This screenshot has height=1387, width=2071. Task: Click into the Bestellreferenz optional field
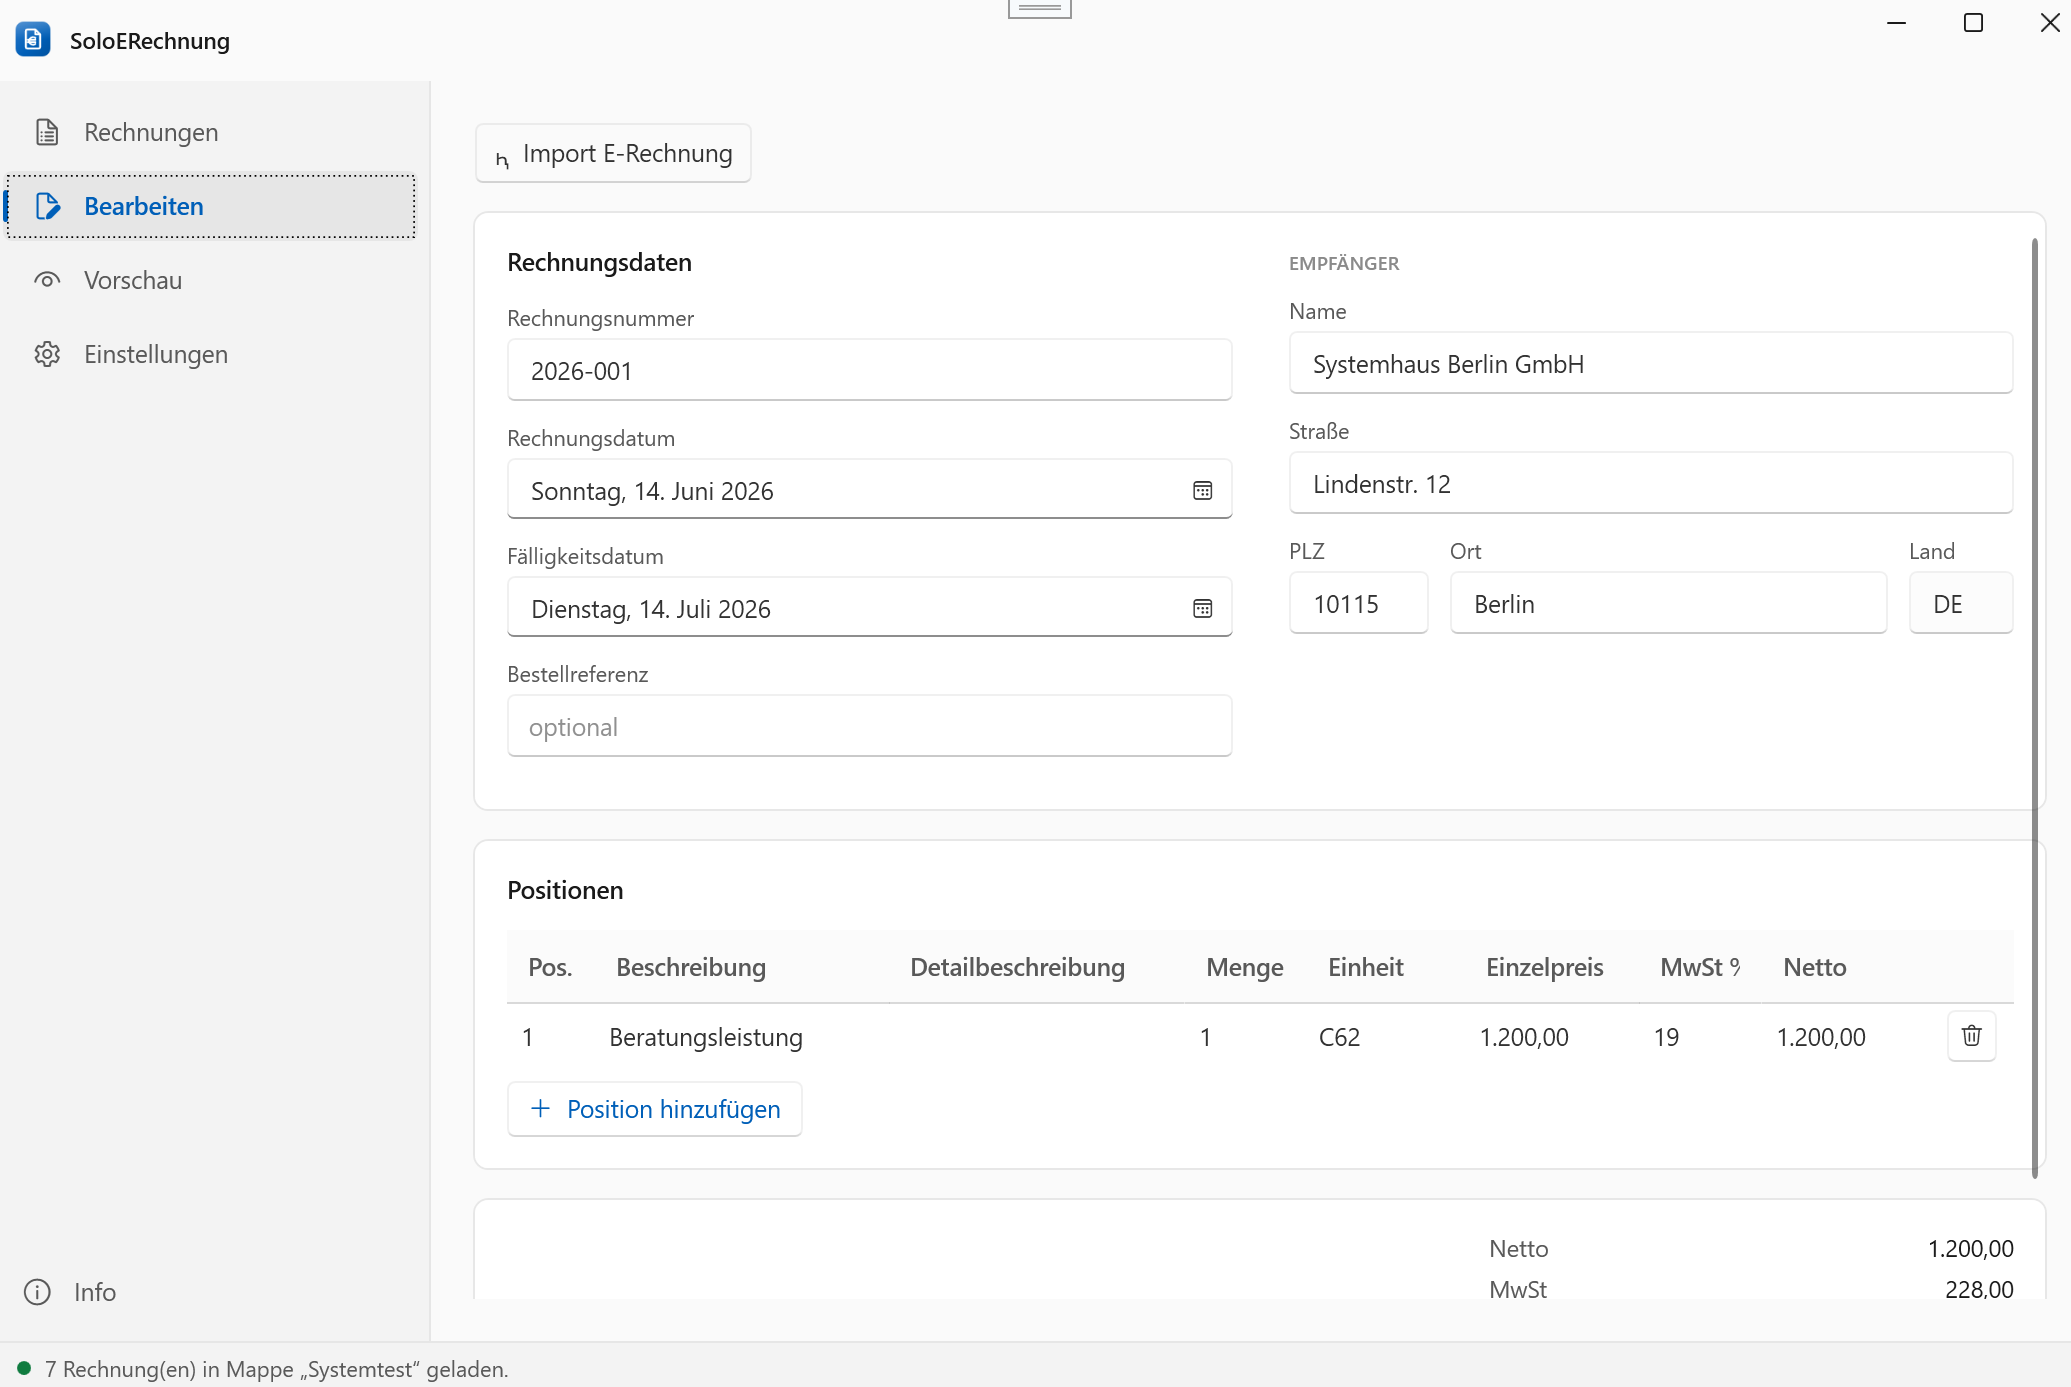869,726
